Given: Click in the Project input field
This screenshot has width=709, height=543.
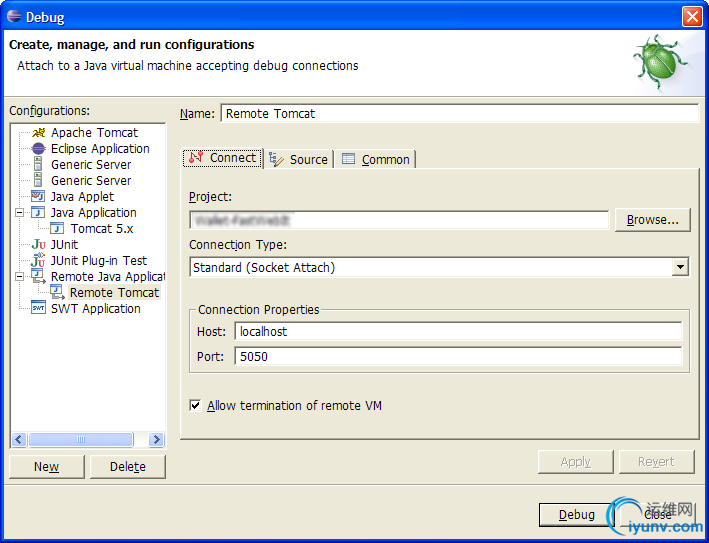Looking at the screenshot, I should click(399, 220).
